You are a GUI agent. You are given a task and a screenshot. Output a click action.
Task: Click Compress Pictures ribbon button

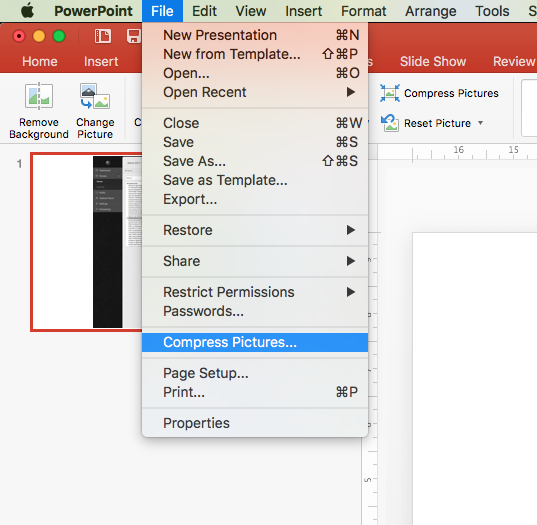[x=439, y=93]
